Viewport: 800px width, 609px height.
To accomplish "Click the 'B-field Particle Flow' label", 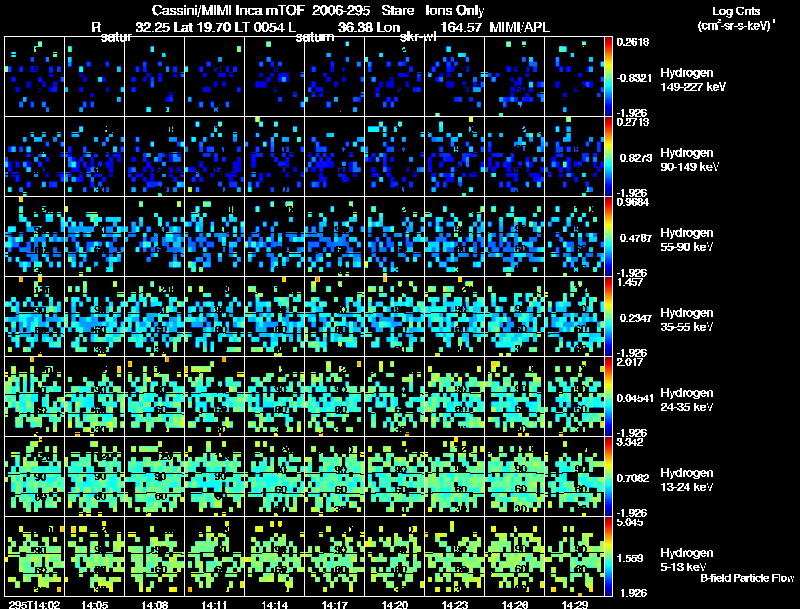I will pos(747,578).
